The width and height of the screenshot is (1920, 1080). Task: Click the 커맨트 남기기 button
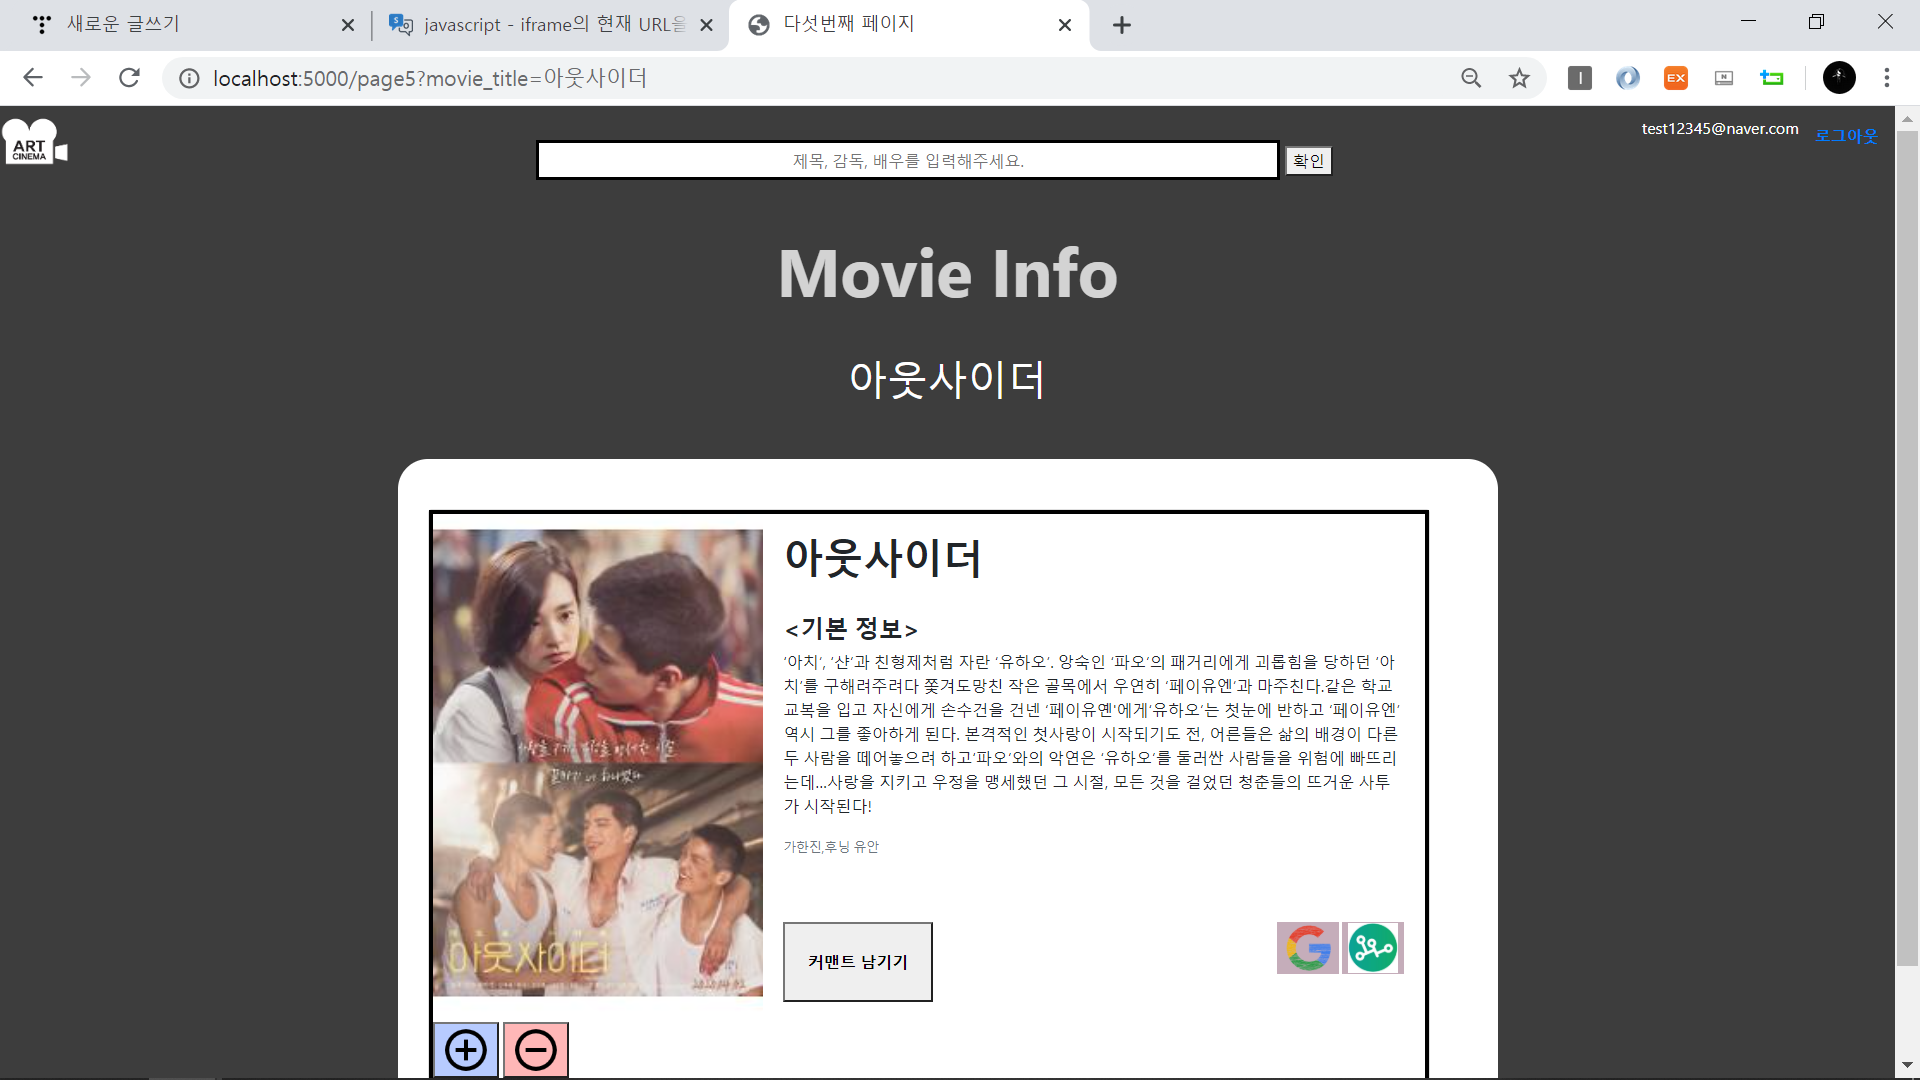tap(857, 961)
